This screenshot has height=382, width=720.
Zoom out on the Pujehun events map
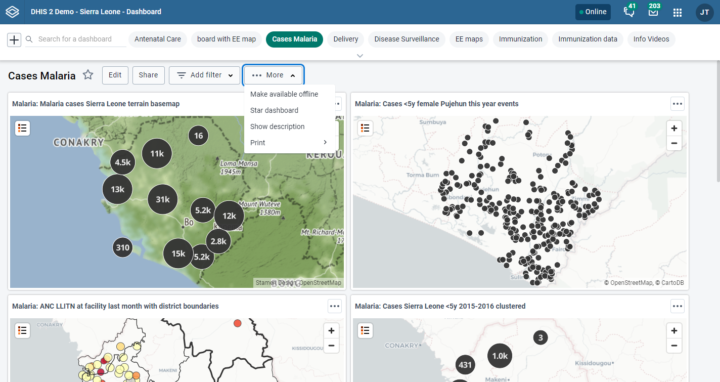coord(674,143)
